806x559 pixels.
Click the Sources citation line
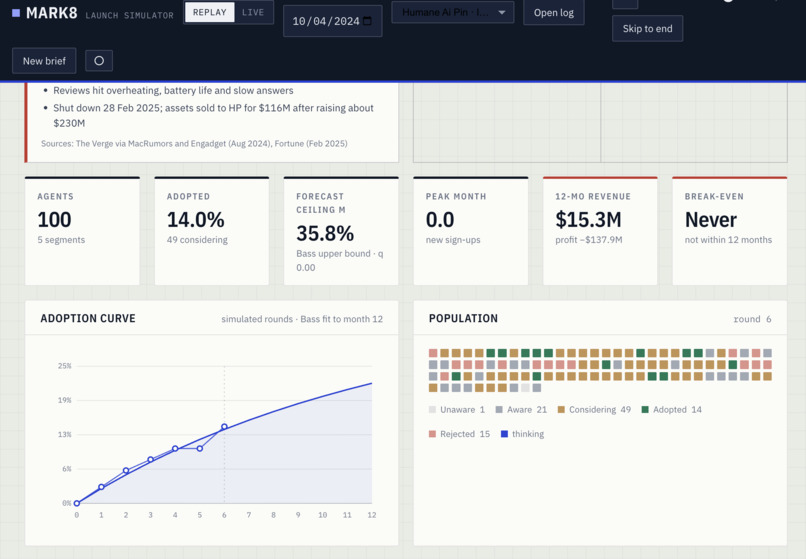194,143
